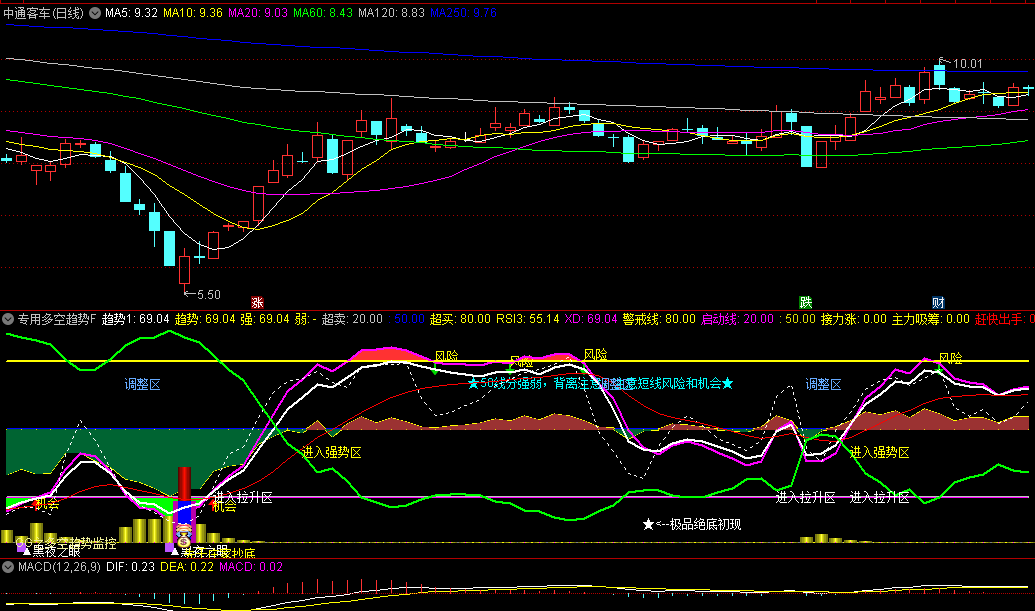1035x611 pixels.
Task: Select the 启动线: 20.00 readout
Action: click(737, 319)
